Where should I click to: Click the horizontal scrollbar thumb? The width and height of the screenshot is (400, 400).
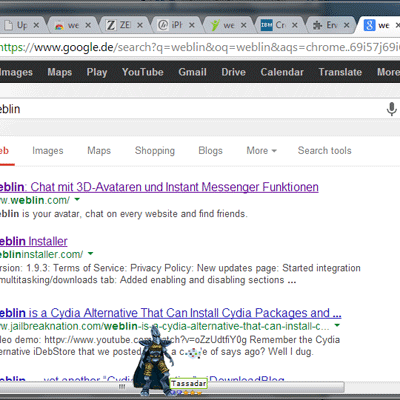click(172, 387)
